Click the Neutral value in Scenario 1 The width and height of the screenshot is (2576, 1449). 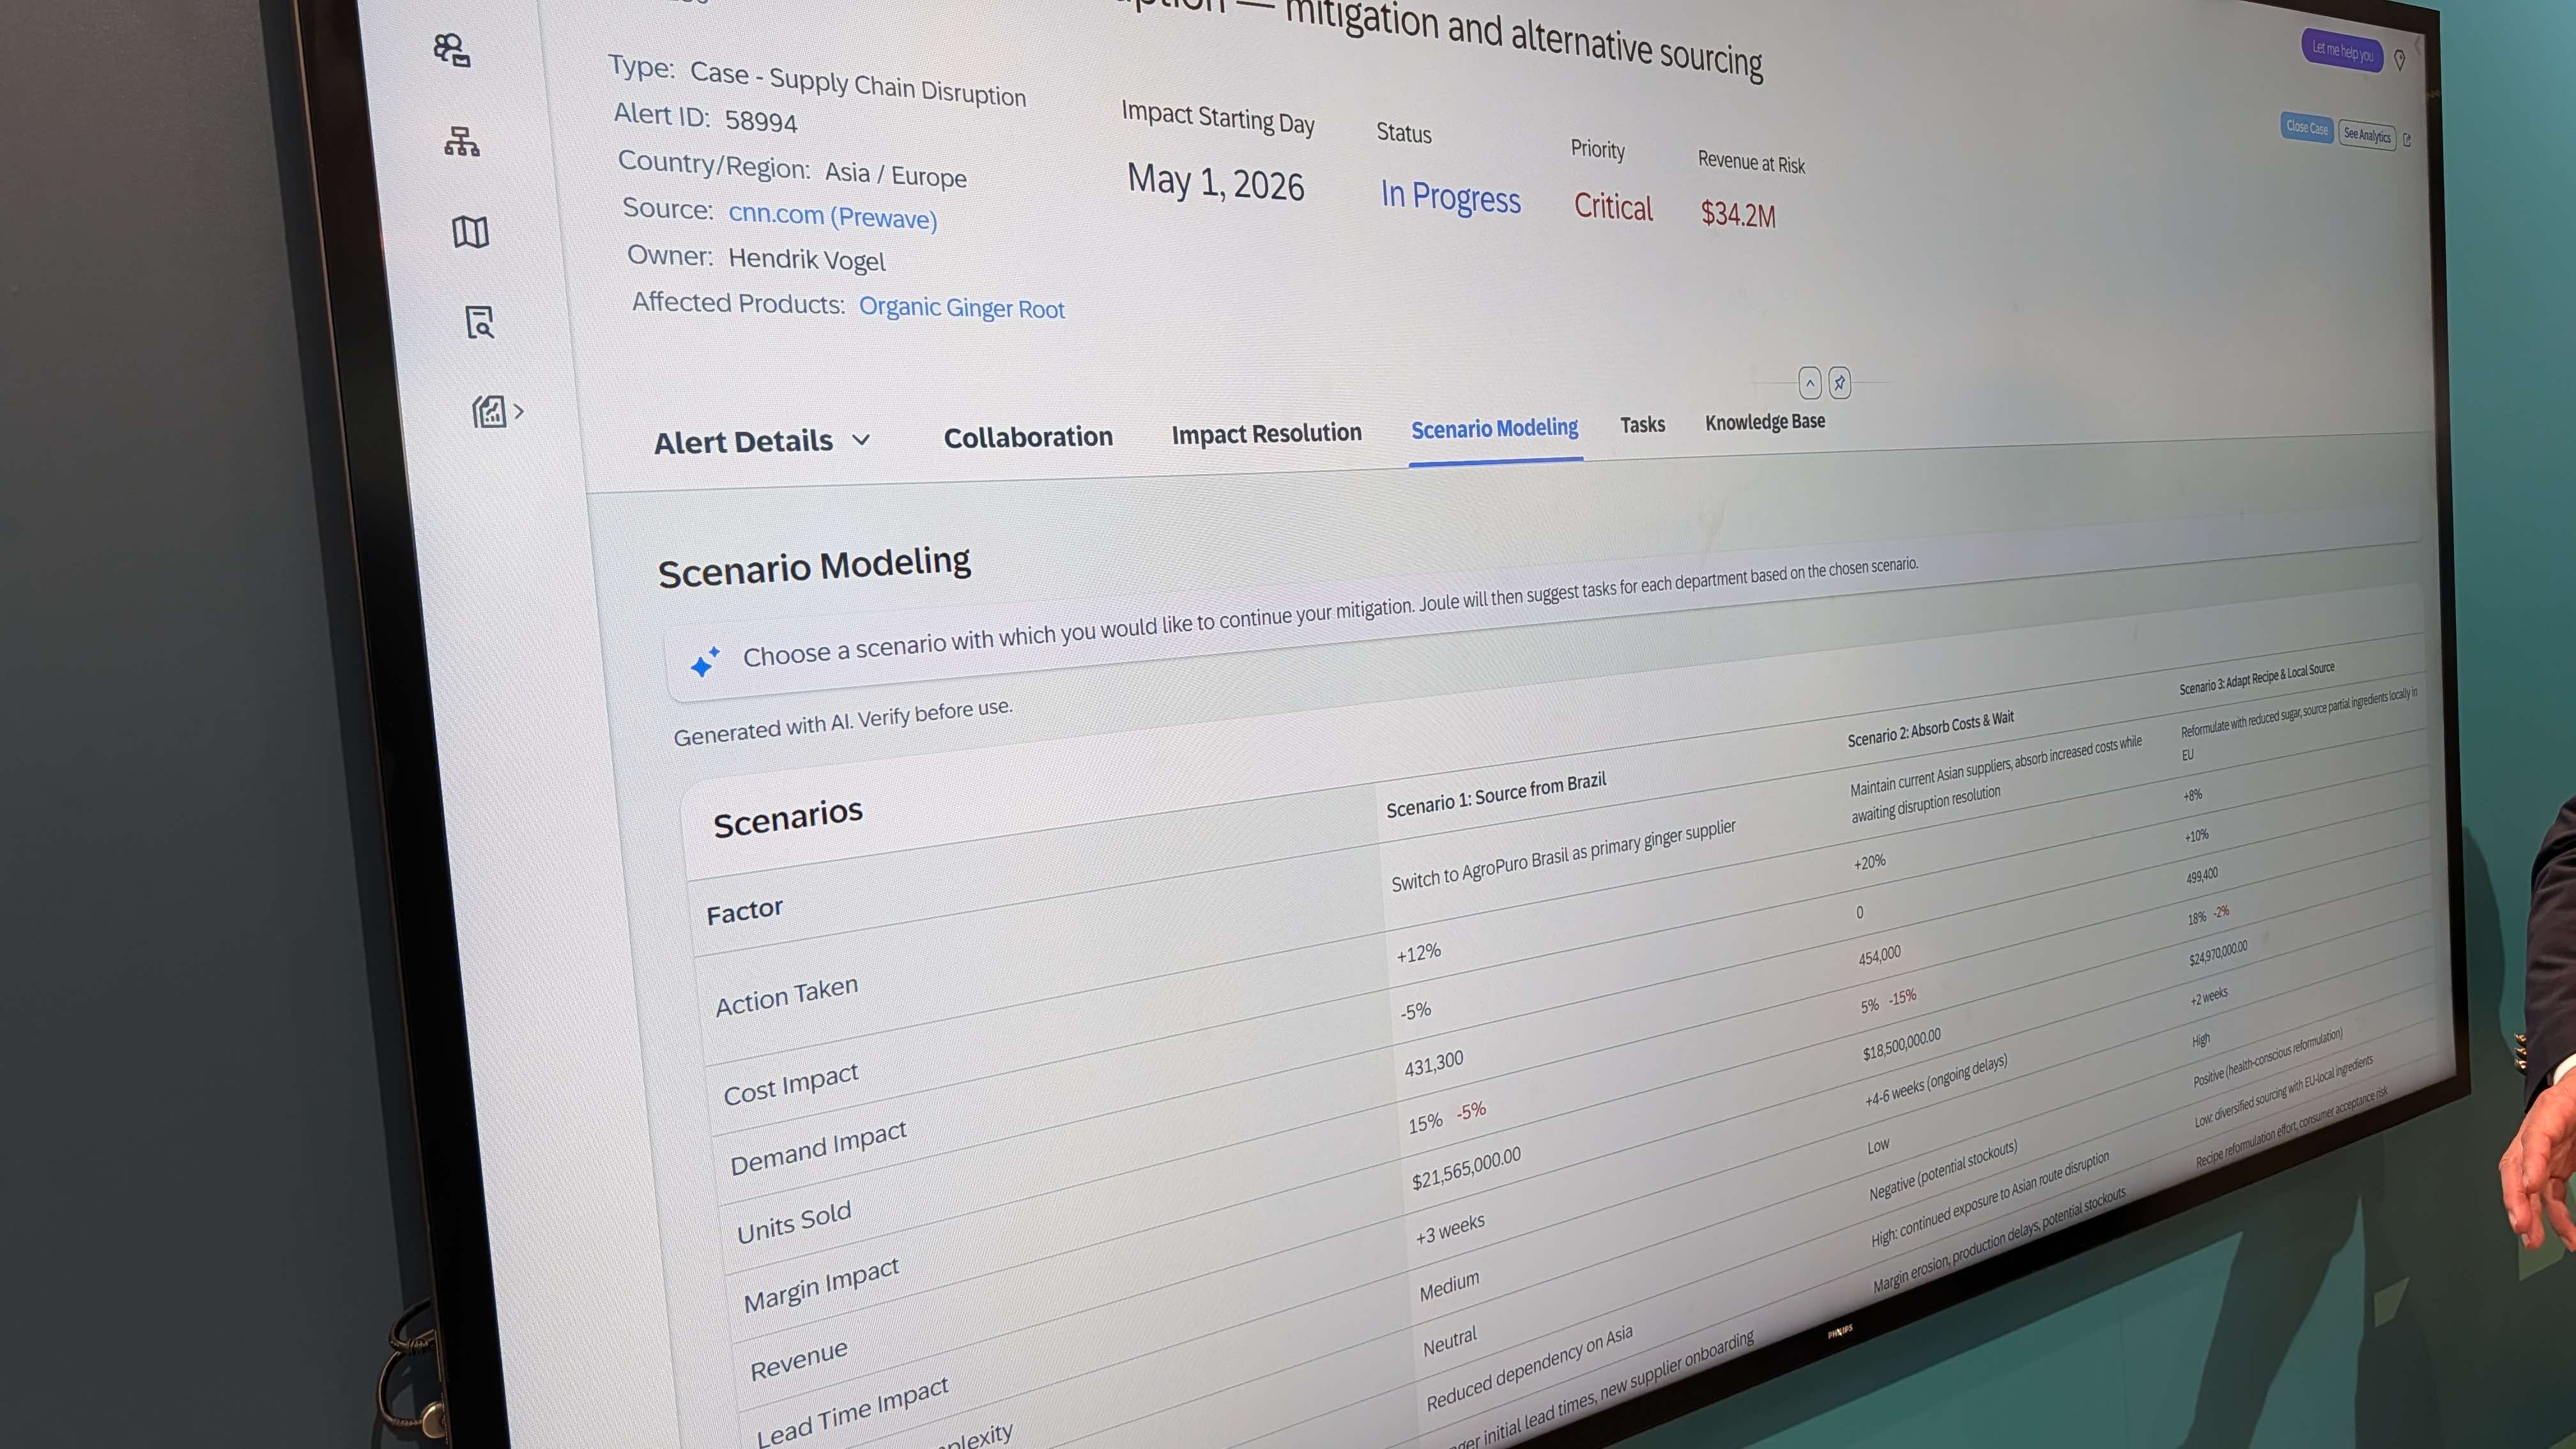(x=1450, y=1342)
